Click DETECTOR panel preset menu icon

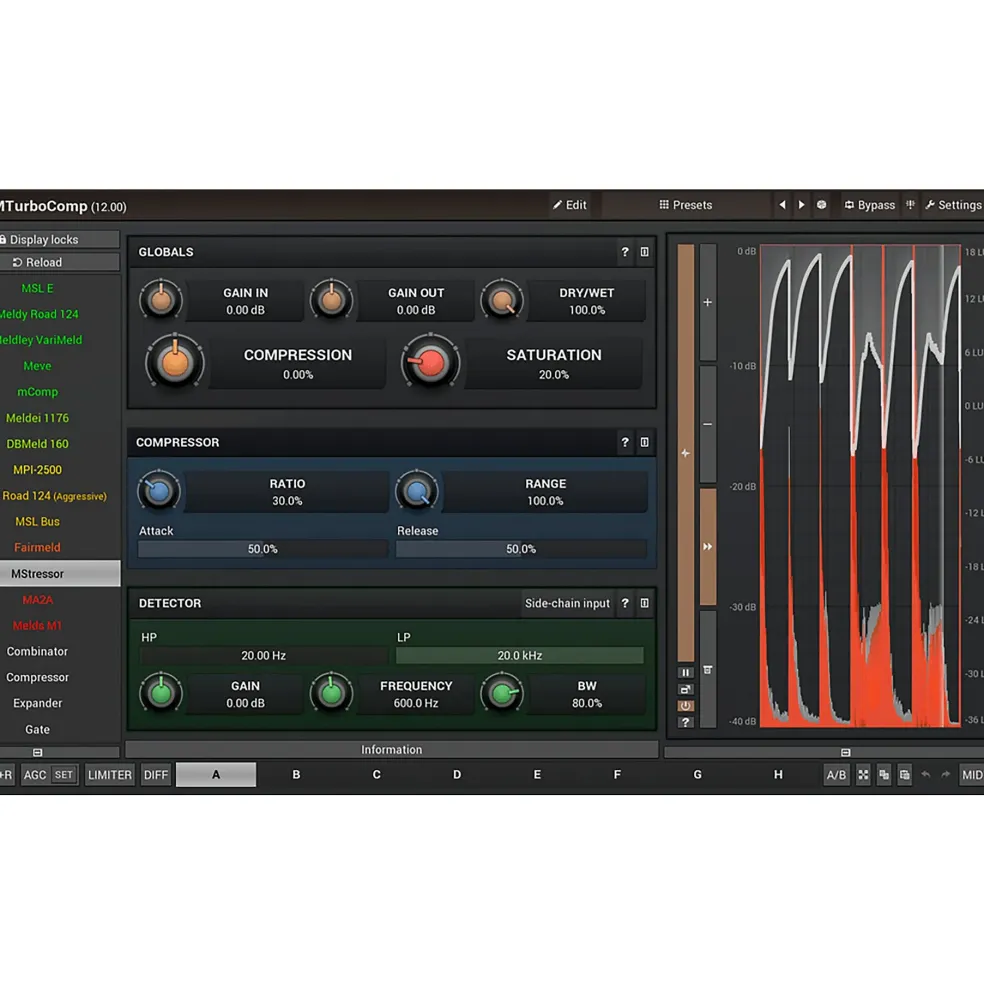pyautogui.click(x=645, y=603)
